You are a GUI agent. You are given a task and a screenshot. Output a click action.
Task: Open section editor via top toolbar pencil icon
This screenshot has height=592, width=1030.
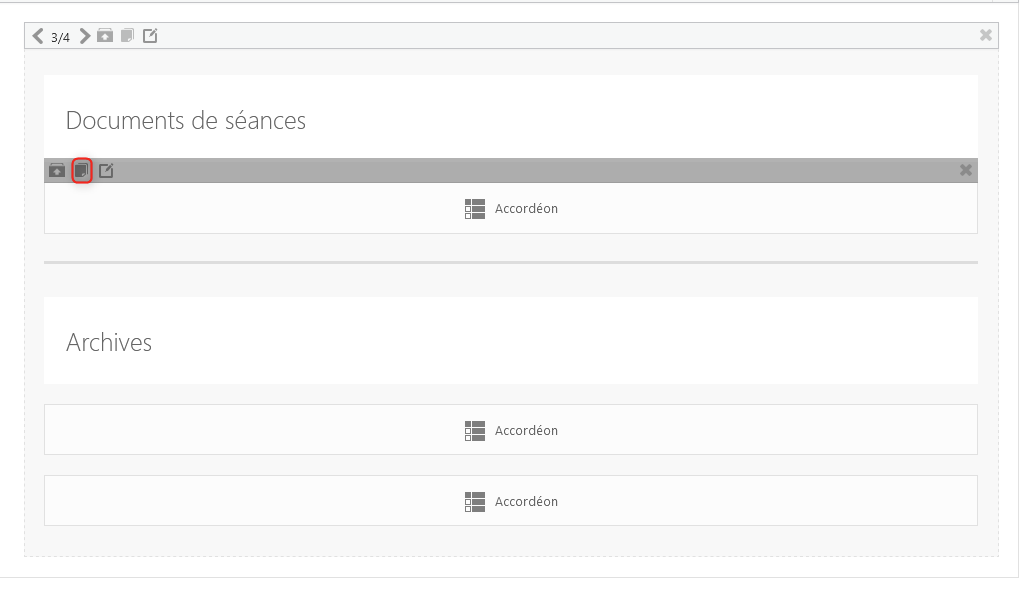[150, 35]
